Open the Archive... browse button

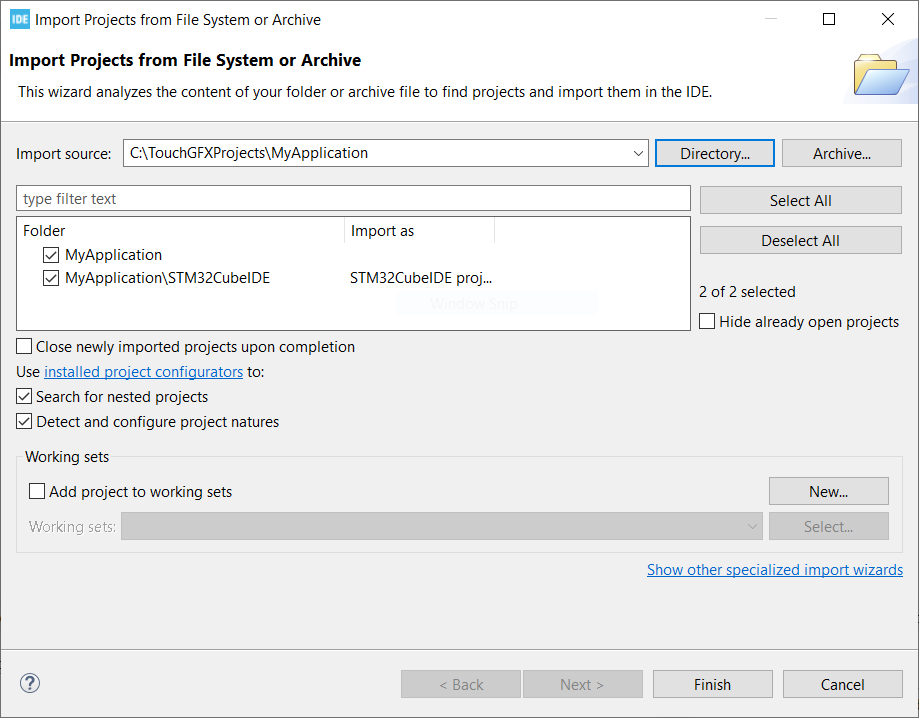tap(842, 154)
